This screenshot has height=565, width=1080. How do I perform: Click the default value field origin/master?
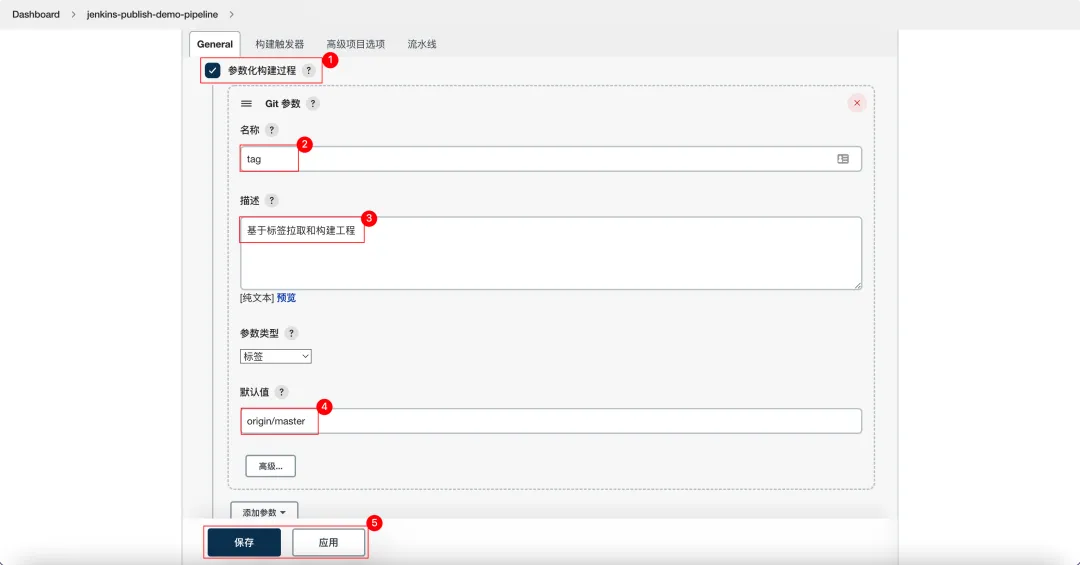pos(550,421)
